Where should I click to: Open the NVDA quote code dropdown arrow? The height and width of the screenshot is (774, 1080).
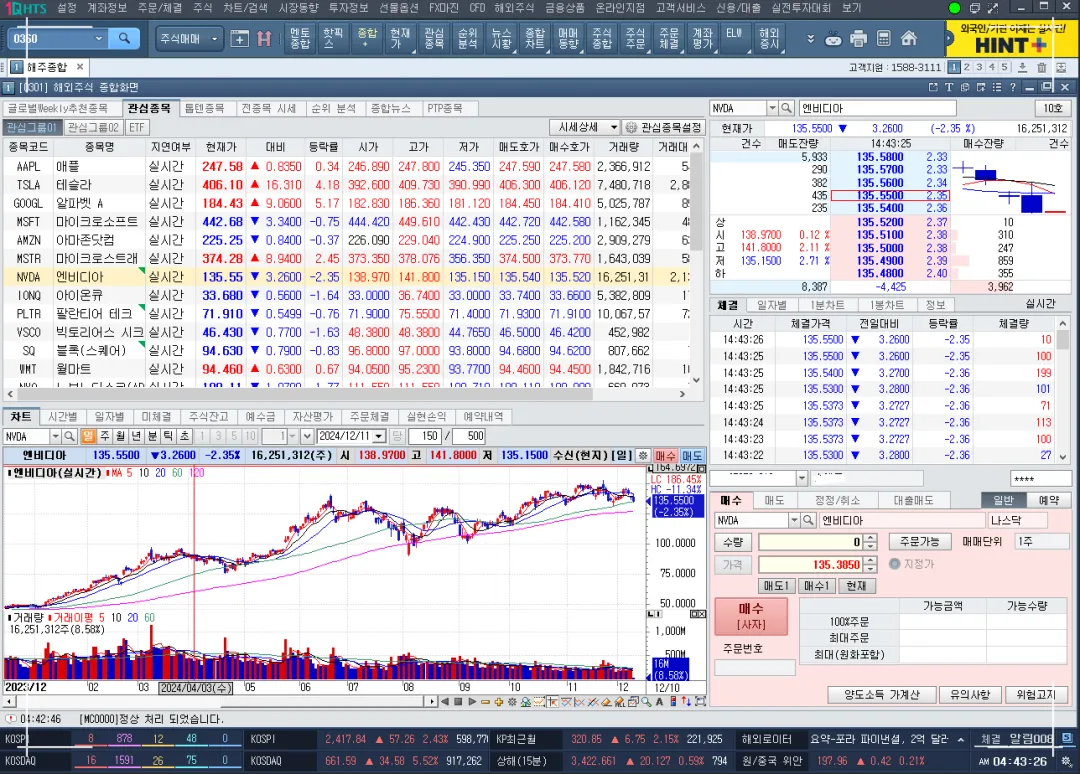(x=772, y=108)
